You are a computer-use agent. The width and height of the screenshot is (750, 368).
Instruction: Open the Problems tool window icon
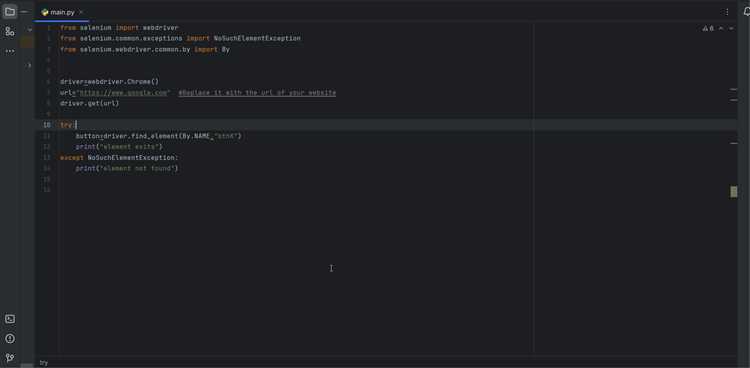pyautogui.click(x=10, y=339)
